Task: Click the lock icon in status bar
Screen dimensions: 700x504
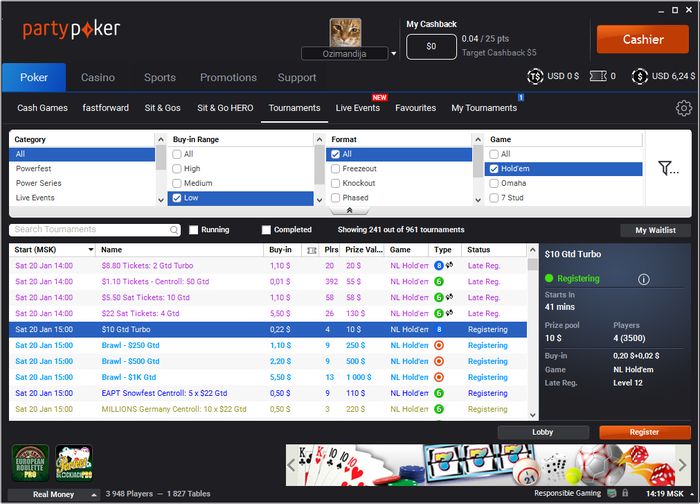Action: (x=625, y=493)
